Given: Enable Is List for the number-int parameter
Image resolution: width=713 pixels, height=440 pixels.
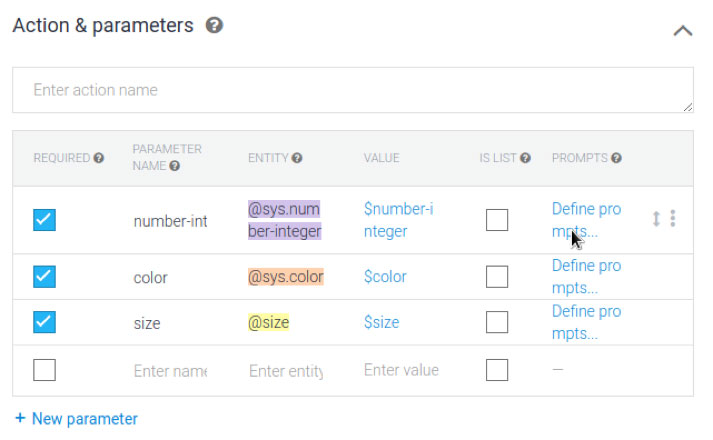Looking at the screenshot, I should coord(497,220).
